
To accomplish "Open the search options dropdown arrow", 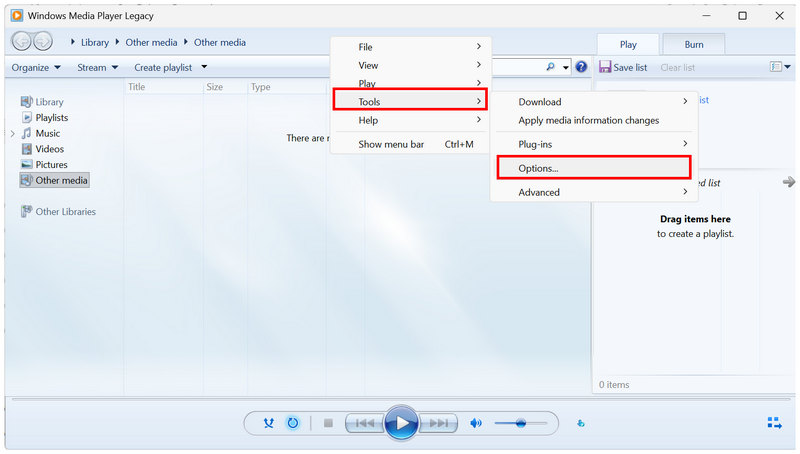I will click(x=566, y=67).
